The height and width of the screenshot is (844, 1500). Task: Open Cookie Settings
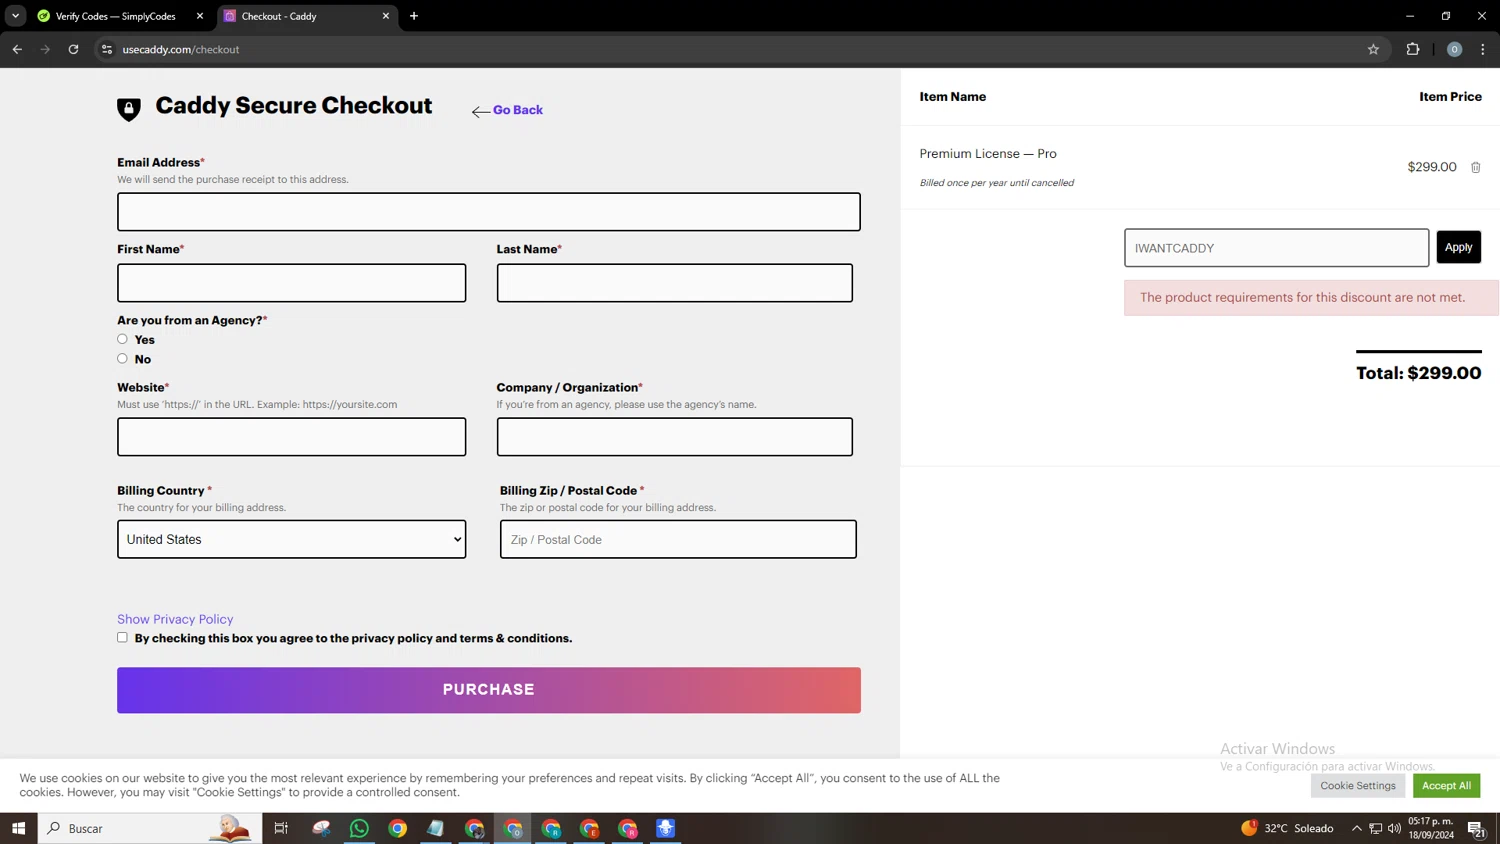pos(1357,785)
